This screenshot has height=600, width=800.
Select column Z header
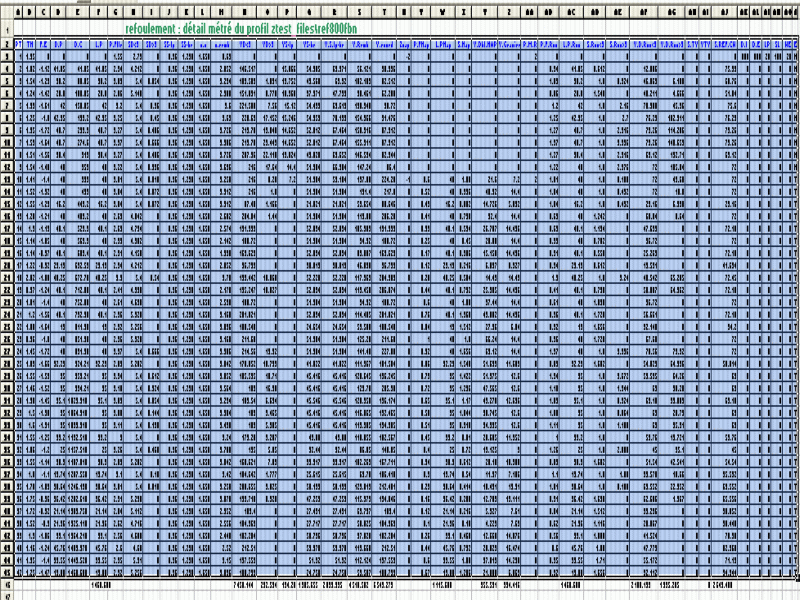pyautogui.click(x=509, y=11)
